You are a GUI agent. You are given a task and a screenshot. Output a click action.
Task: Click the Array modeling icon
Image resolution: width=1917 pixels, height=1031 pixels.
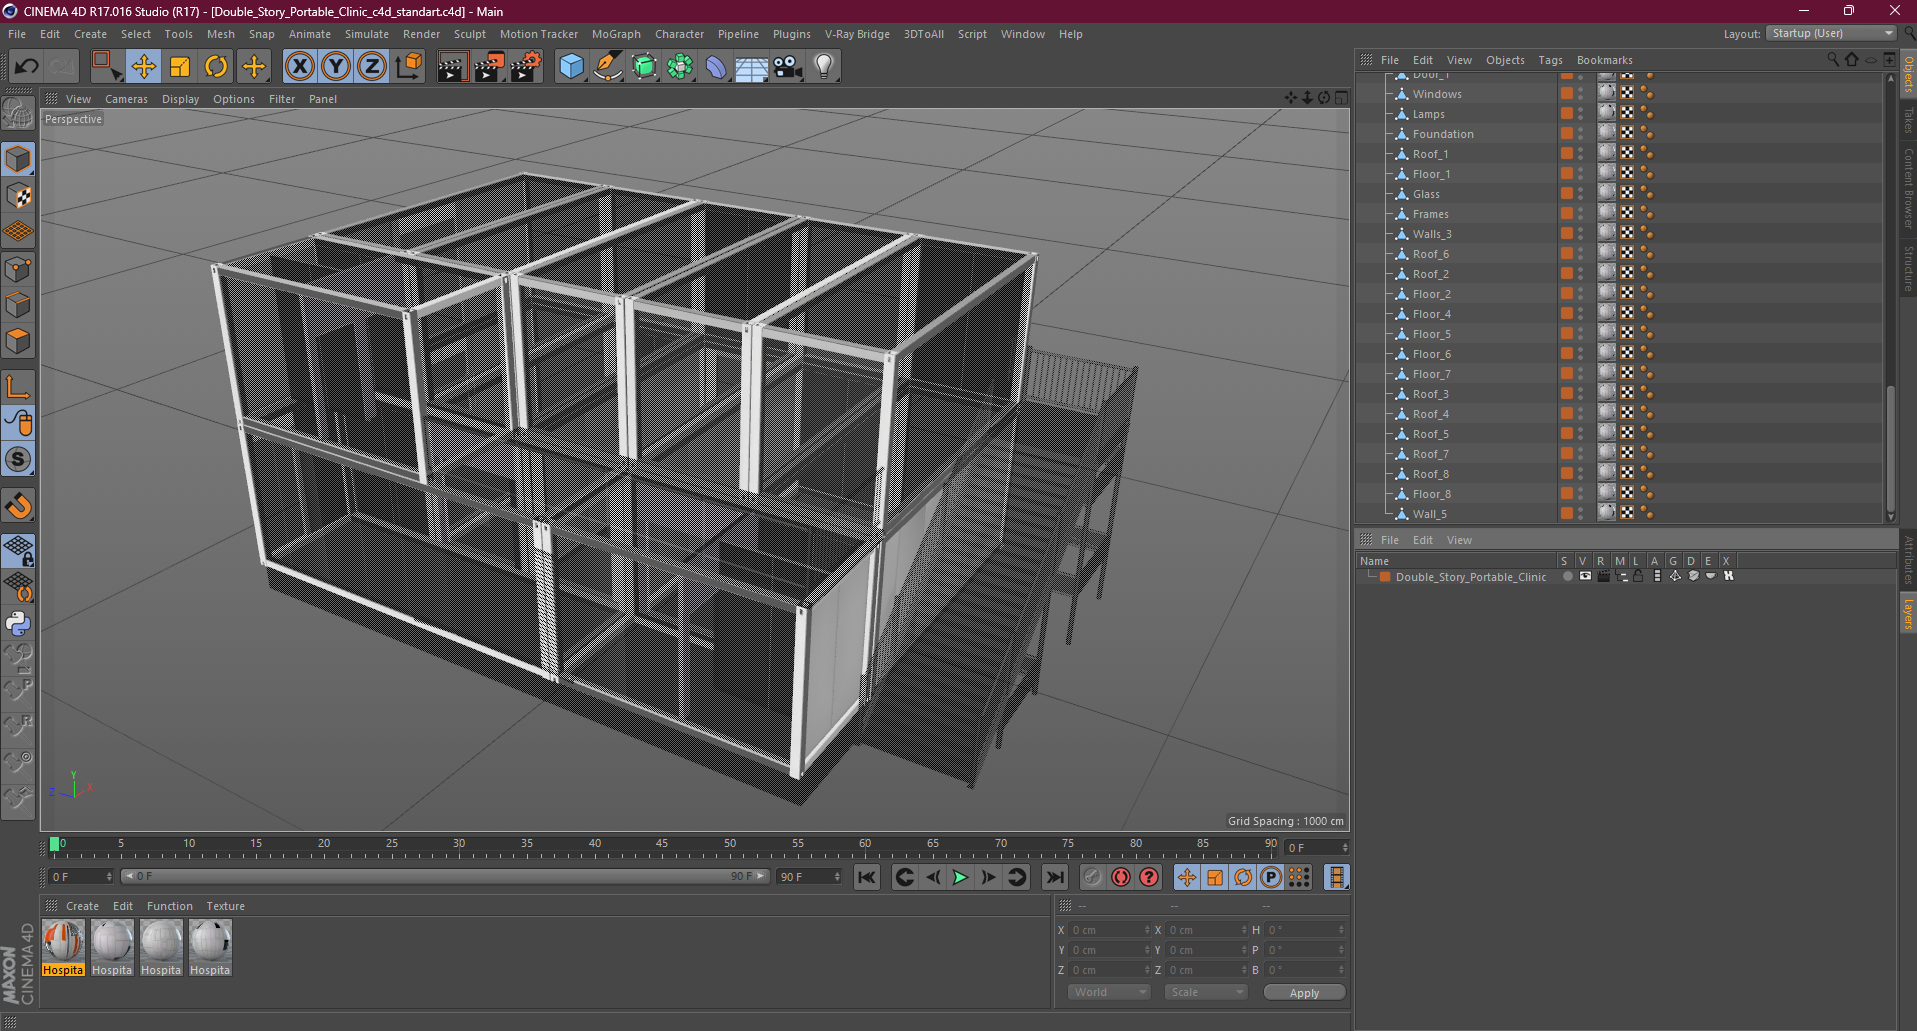tap(680, 67)
